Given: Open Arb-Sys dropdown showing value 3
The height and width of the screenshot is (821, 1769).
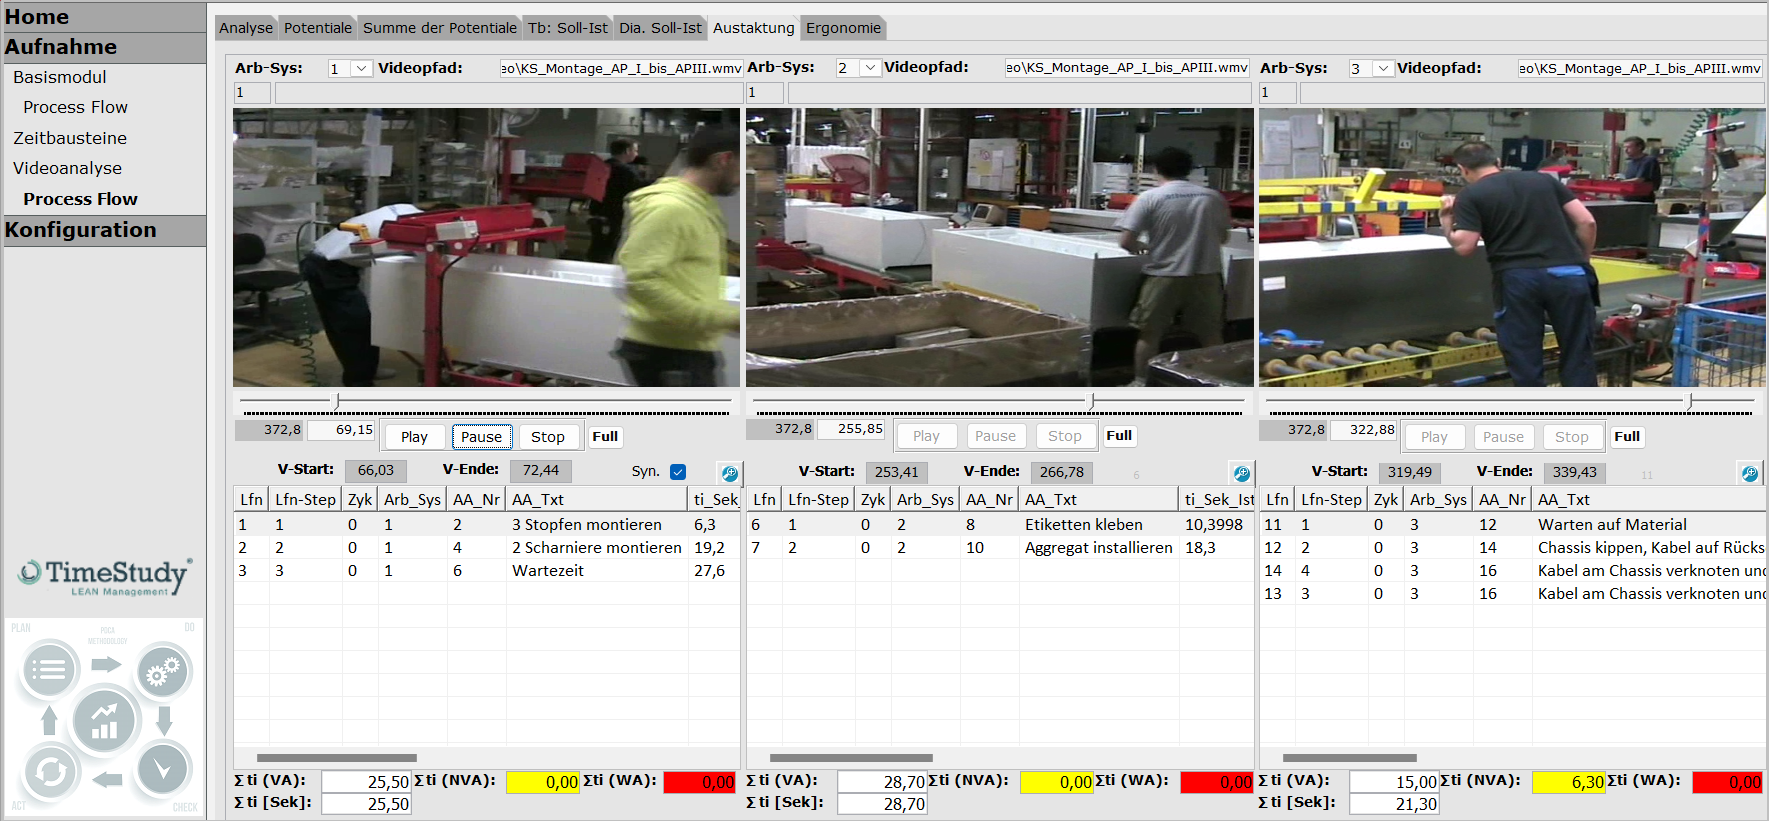Looking at the screenshot, I should coord(1383,68).
